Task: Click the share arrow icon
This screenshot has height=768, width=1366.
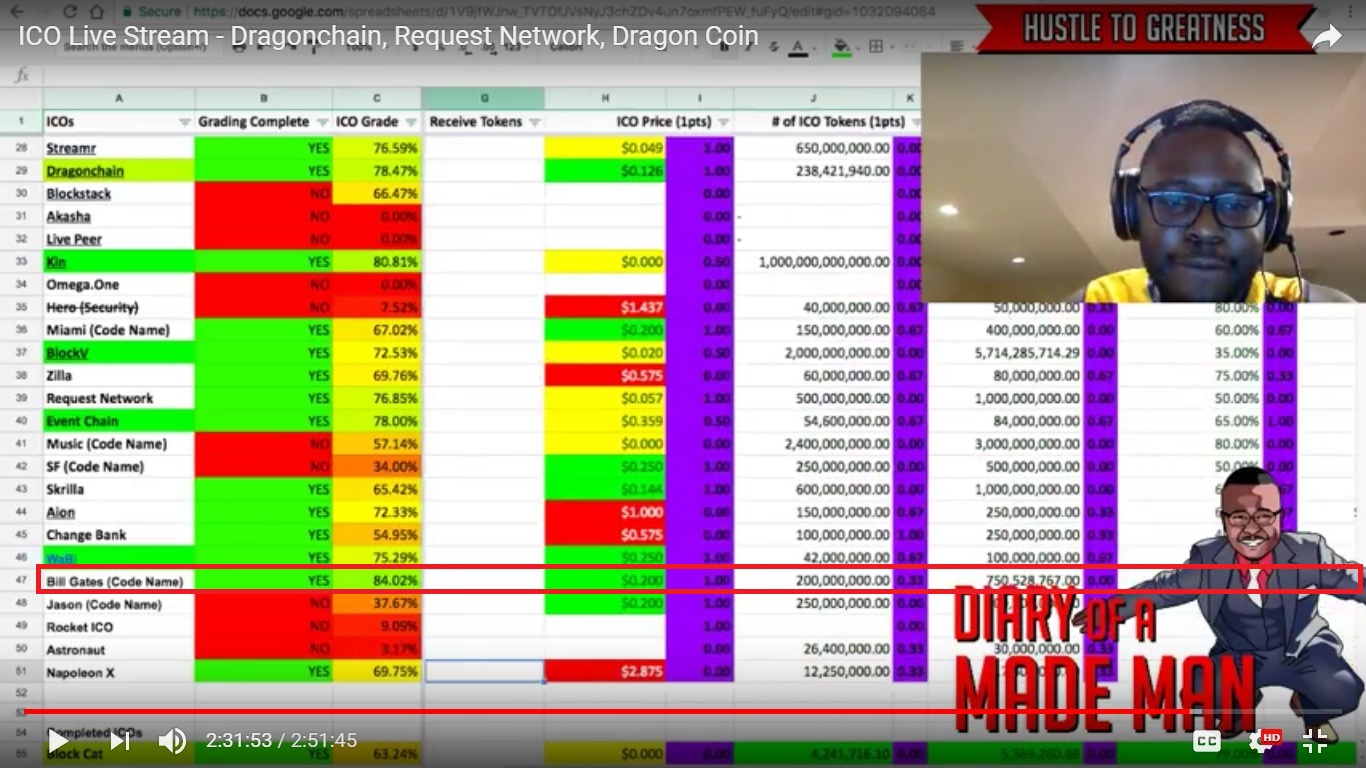Action: click(1326, 37)
